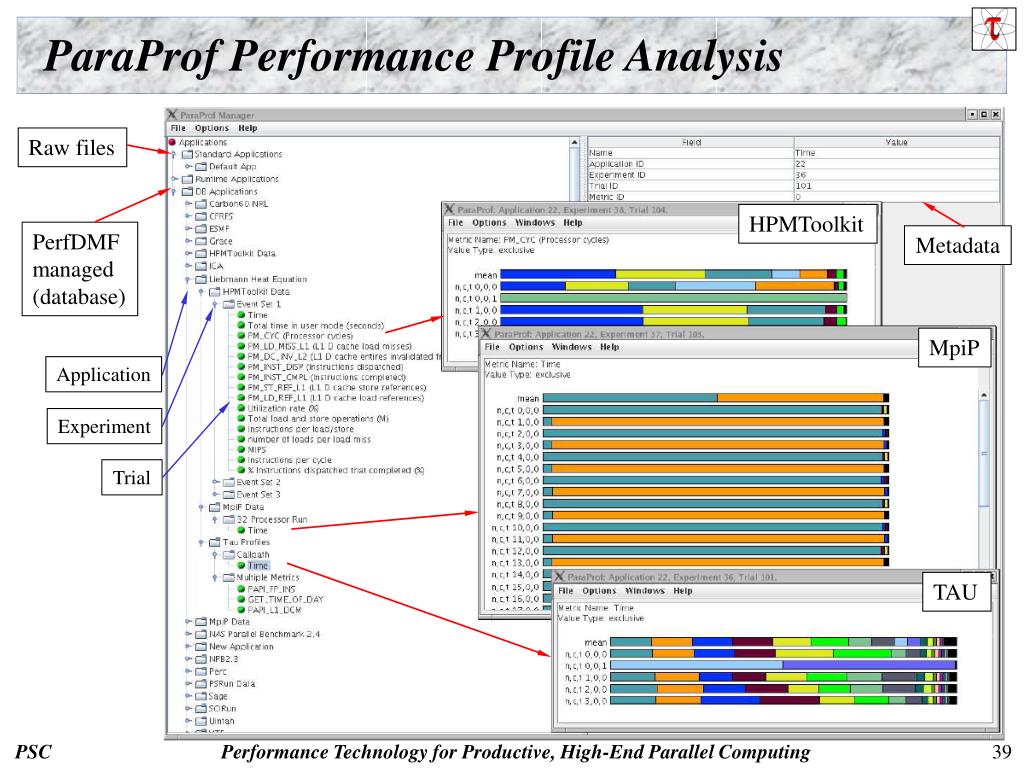Expand the Runtime Applications node
The image size is (1024, 768).
pos(174,179)
